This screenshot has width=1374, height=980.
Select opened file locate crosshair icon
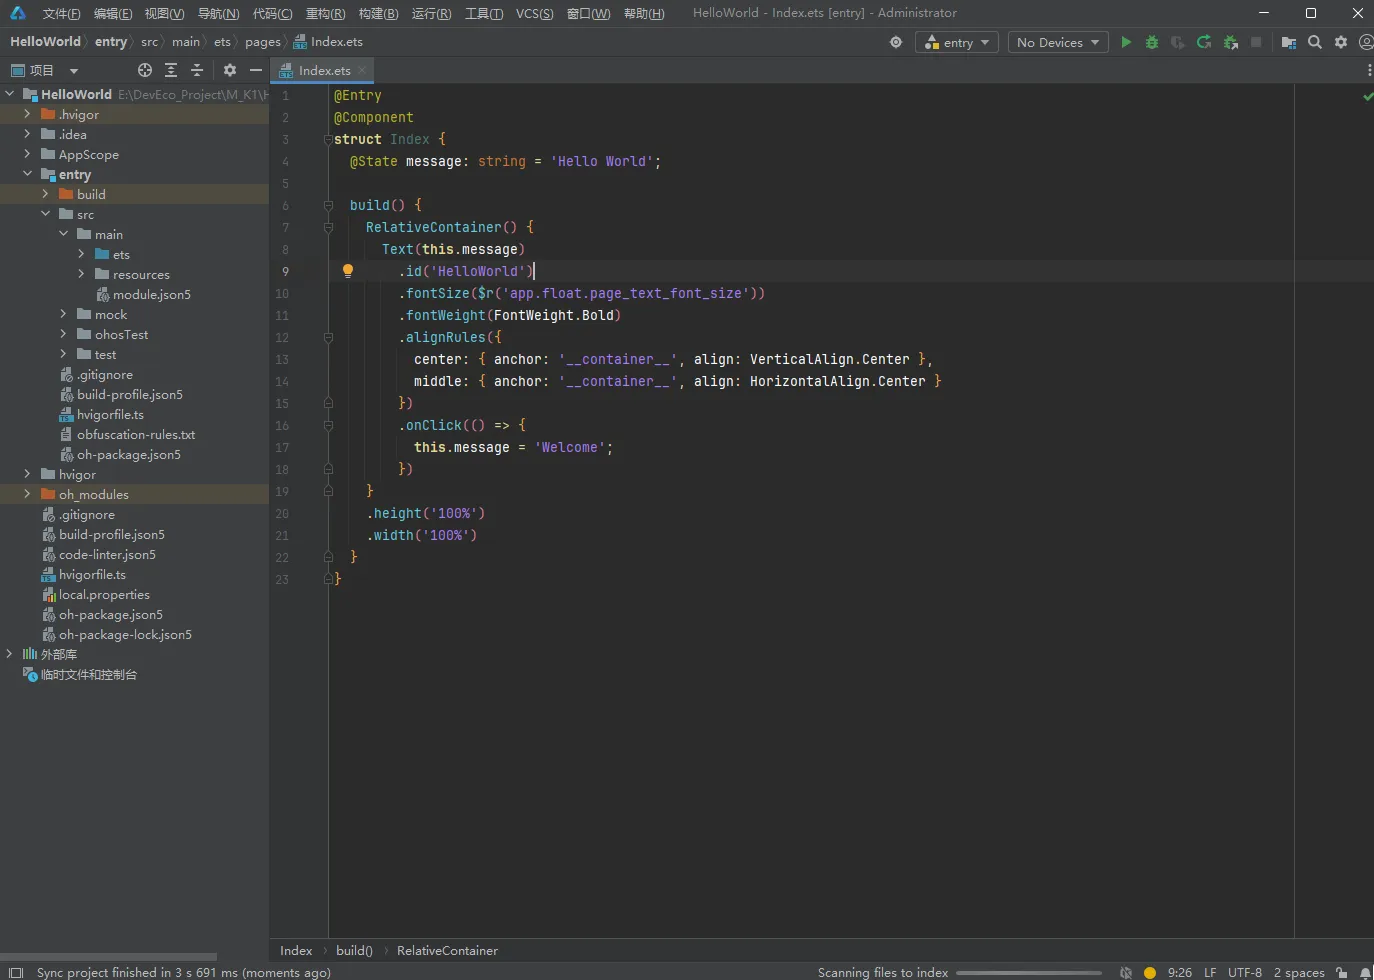[145, 70]
